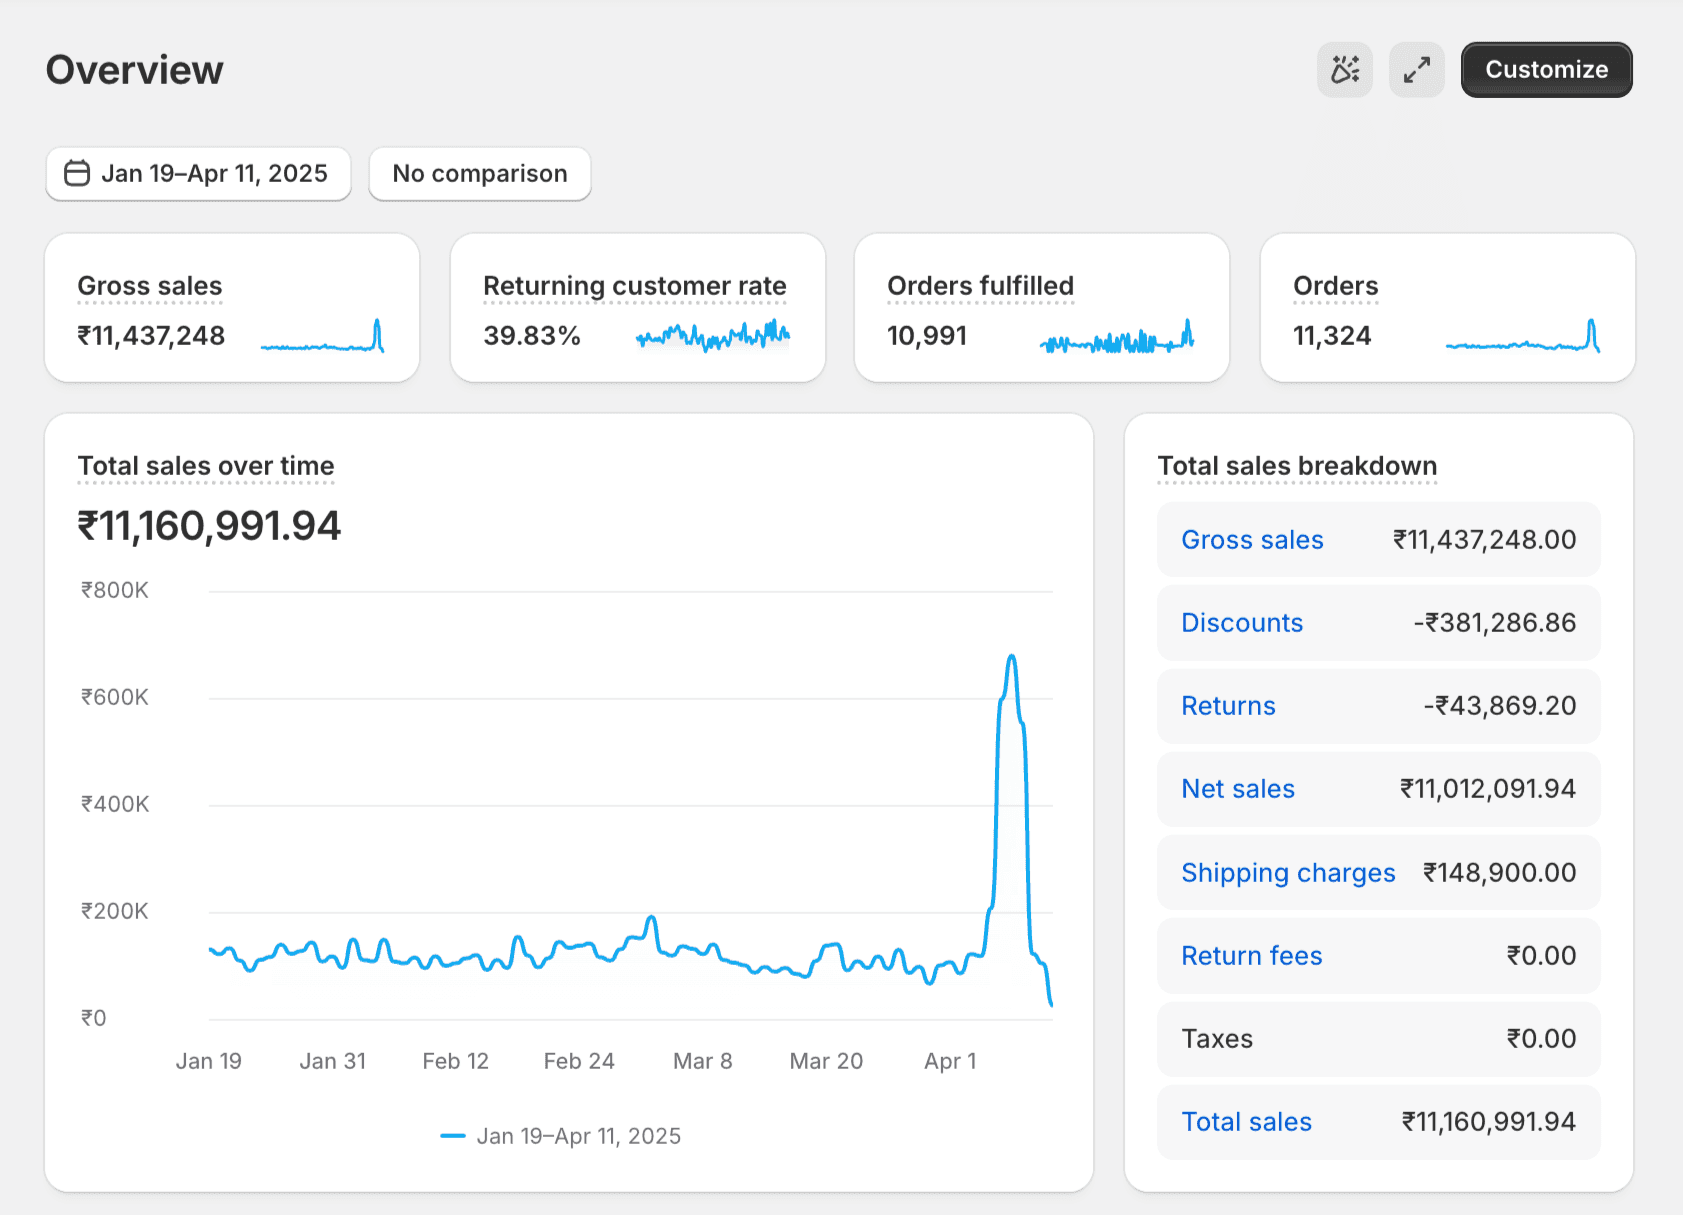The image size is (1683, 1215).
Task: Click the Orders card sparkline
Action: (1523, 336)
